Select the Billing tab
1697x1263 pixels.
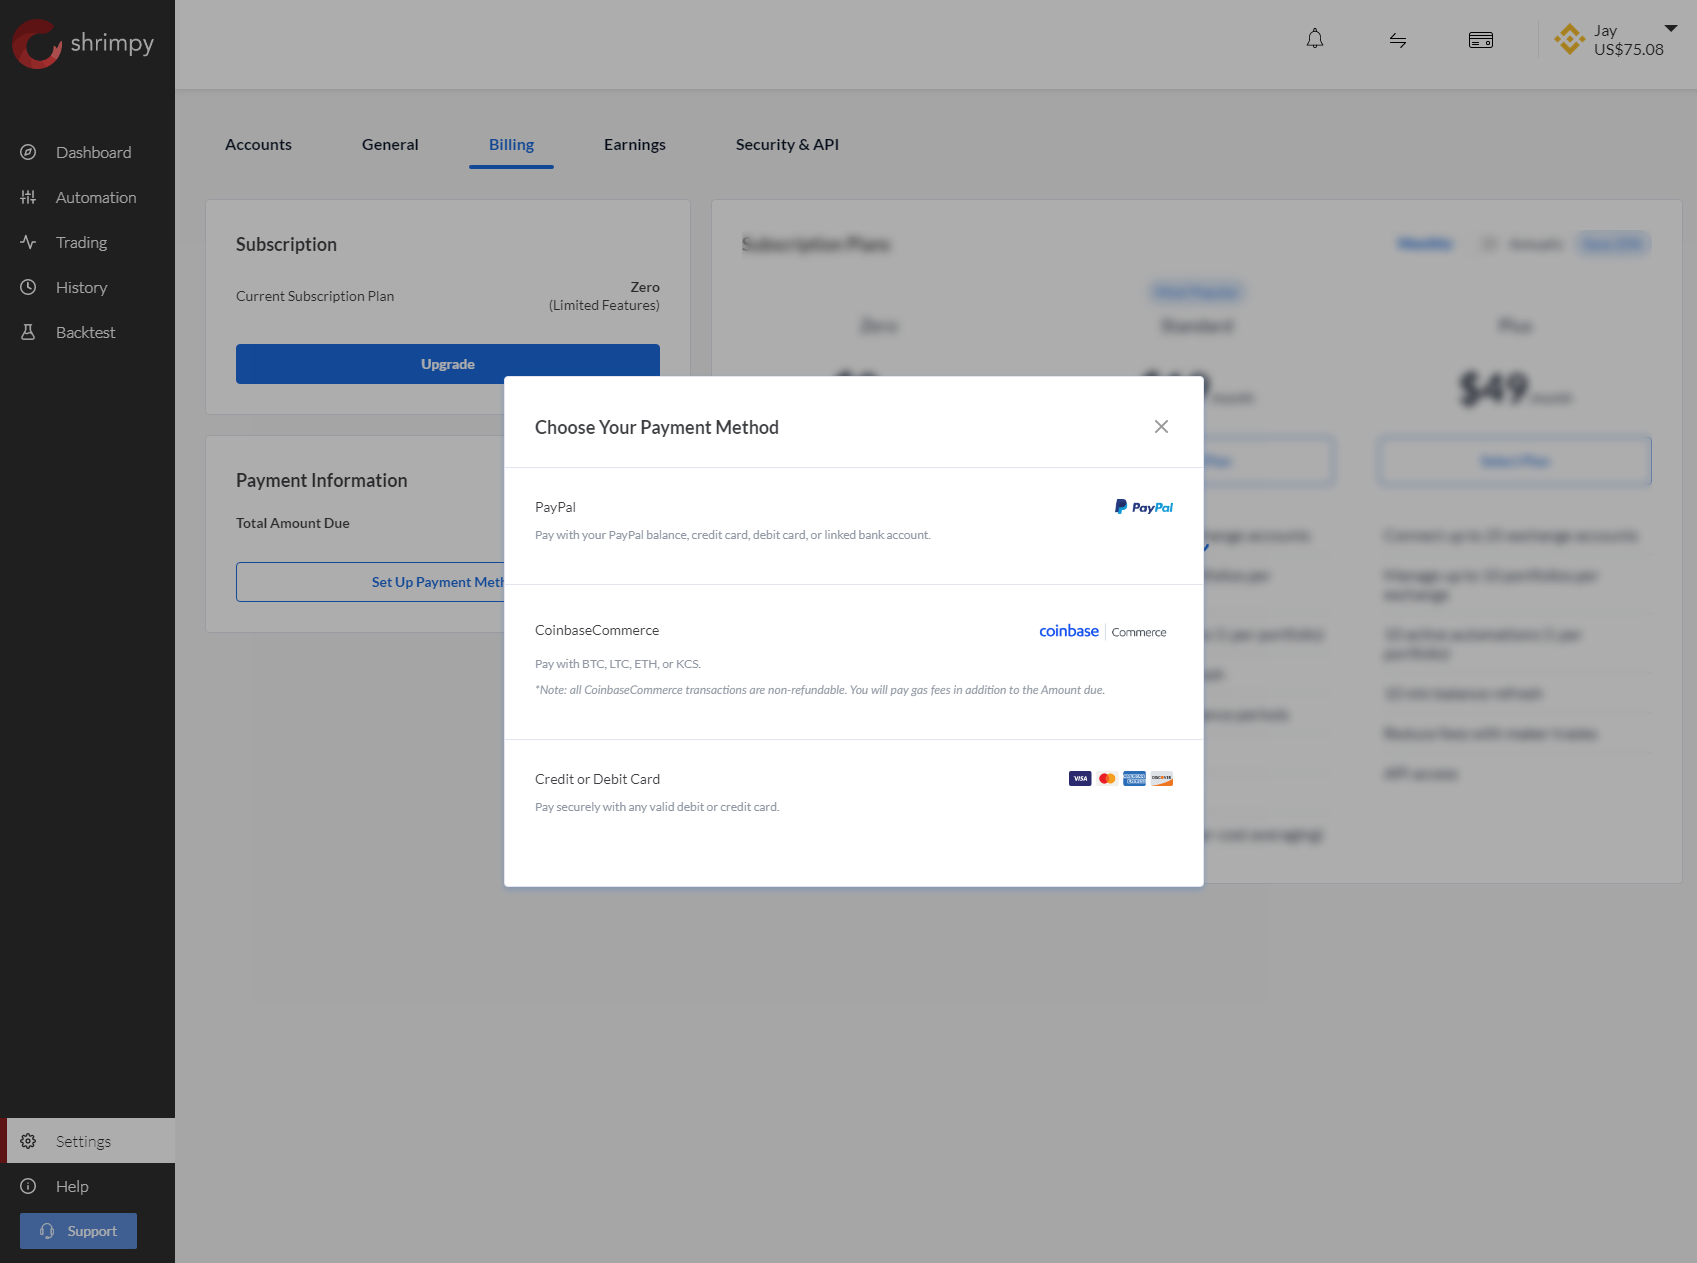tap(511, 144)
